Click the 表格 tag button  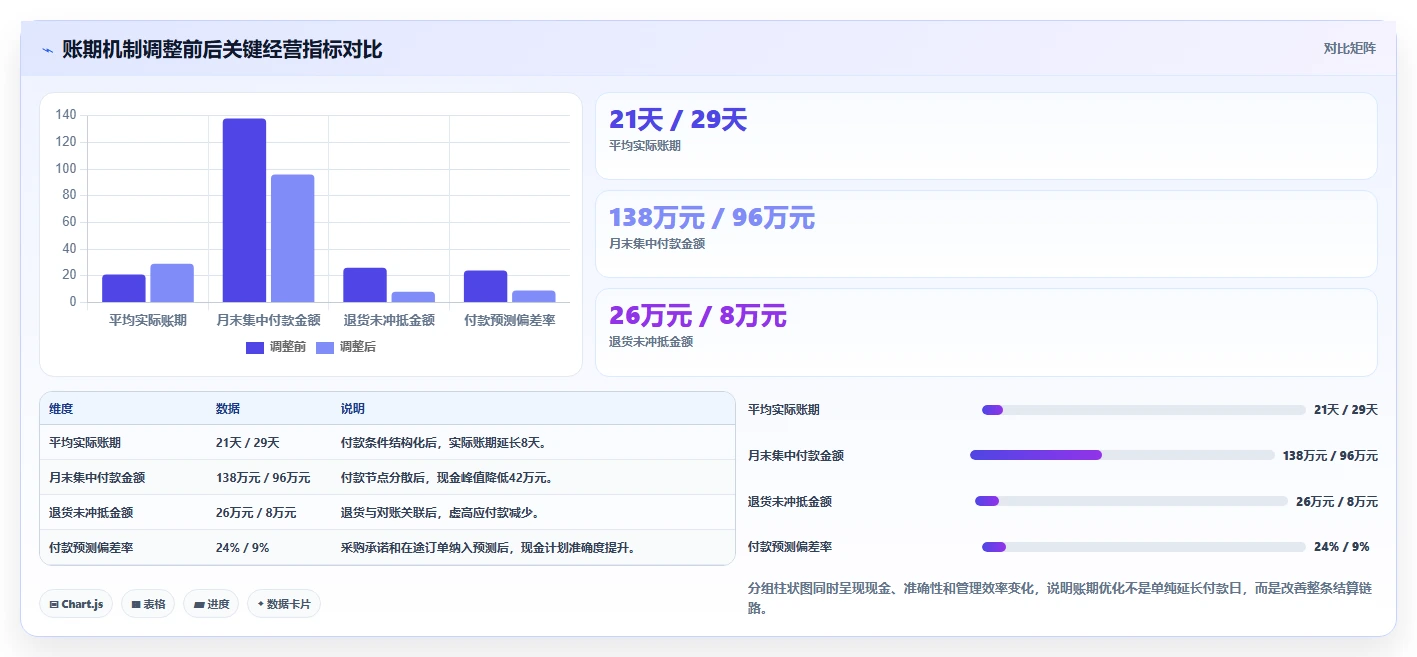coord(148,604)
